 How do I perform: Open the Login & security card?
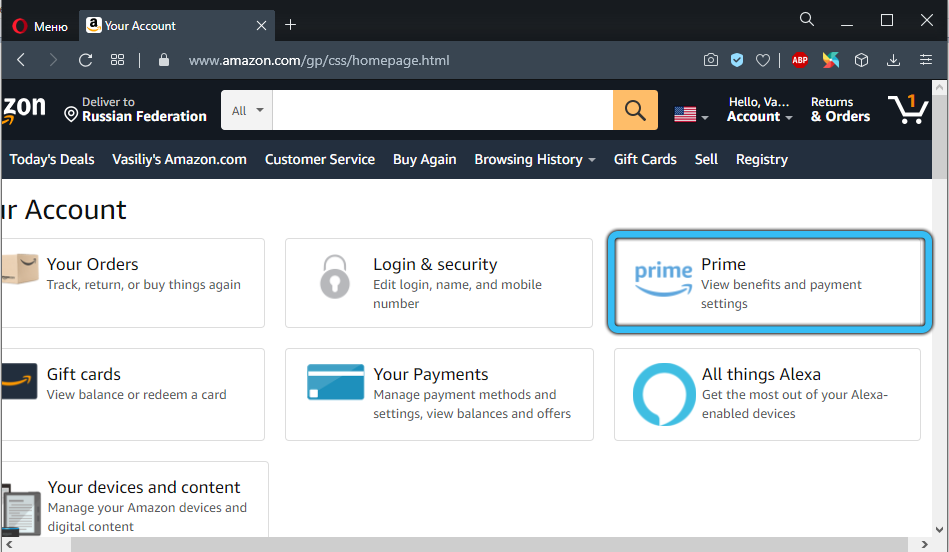(x=438, y=283)
